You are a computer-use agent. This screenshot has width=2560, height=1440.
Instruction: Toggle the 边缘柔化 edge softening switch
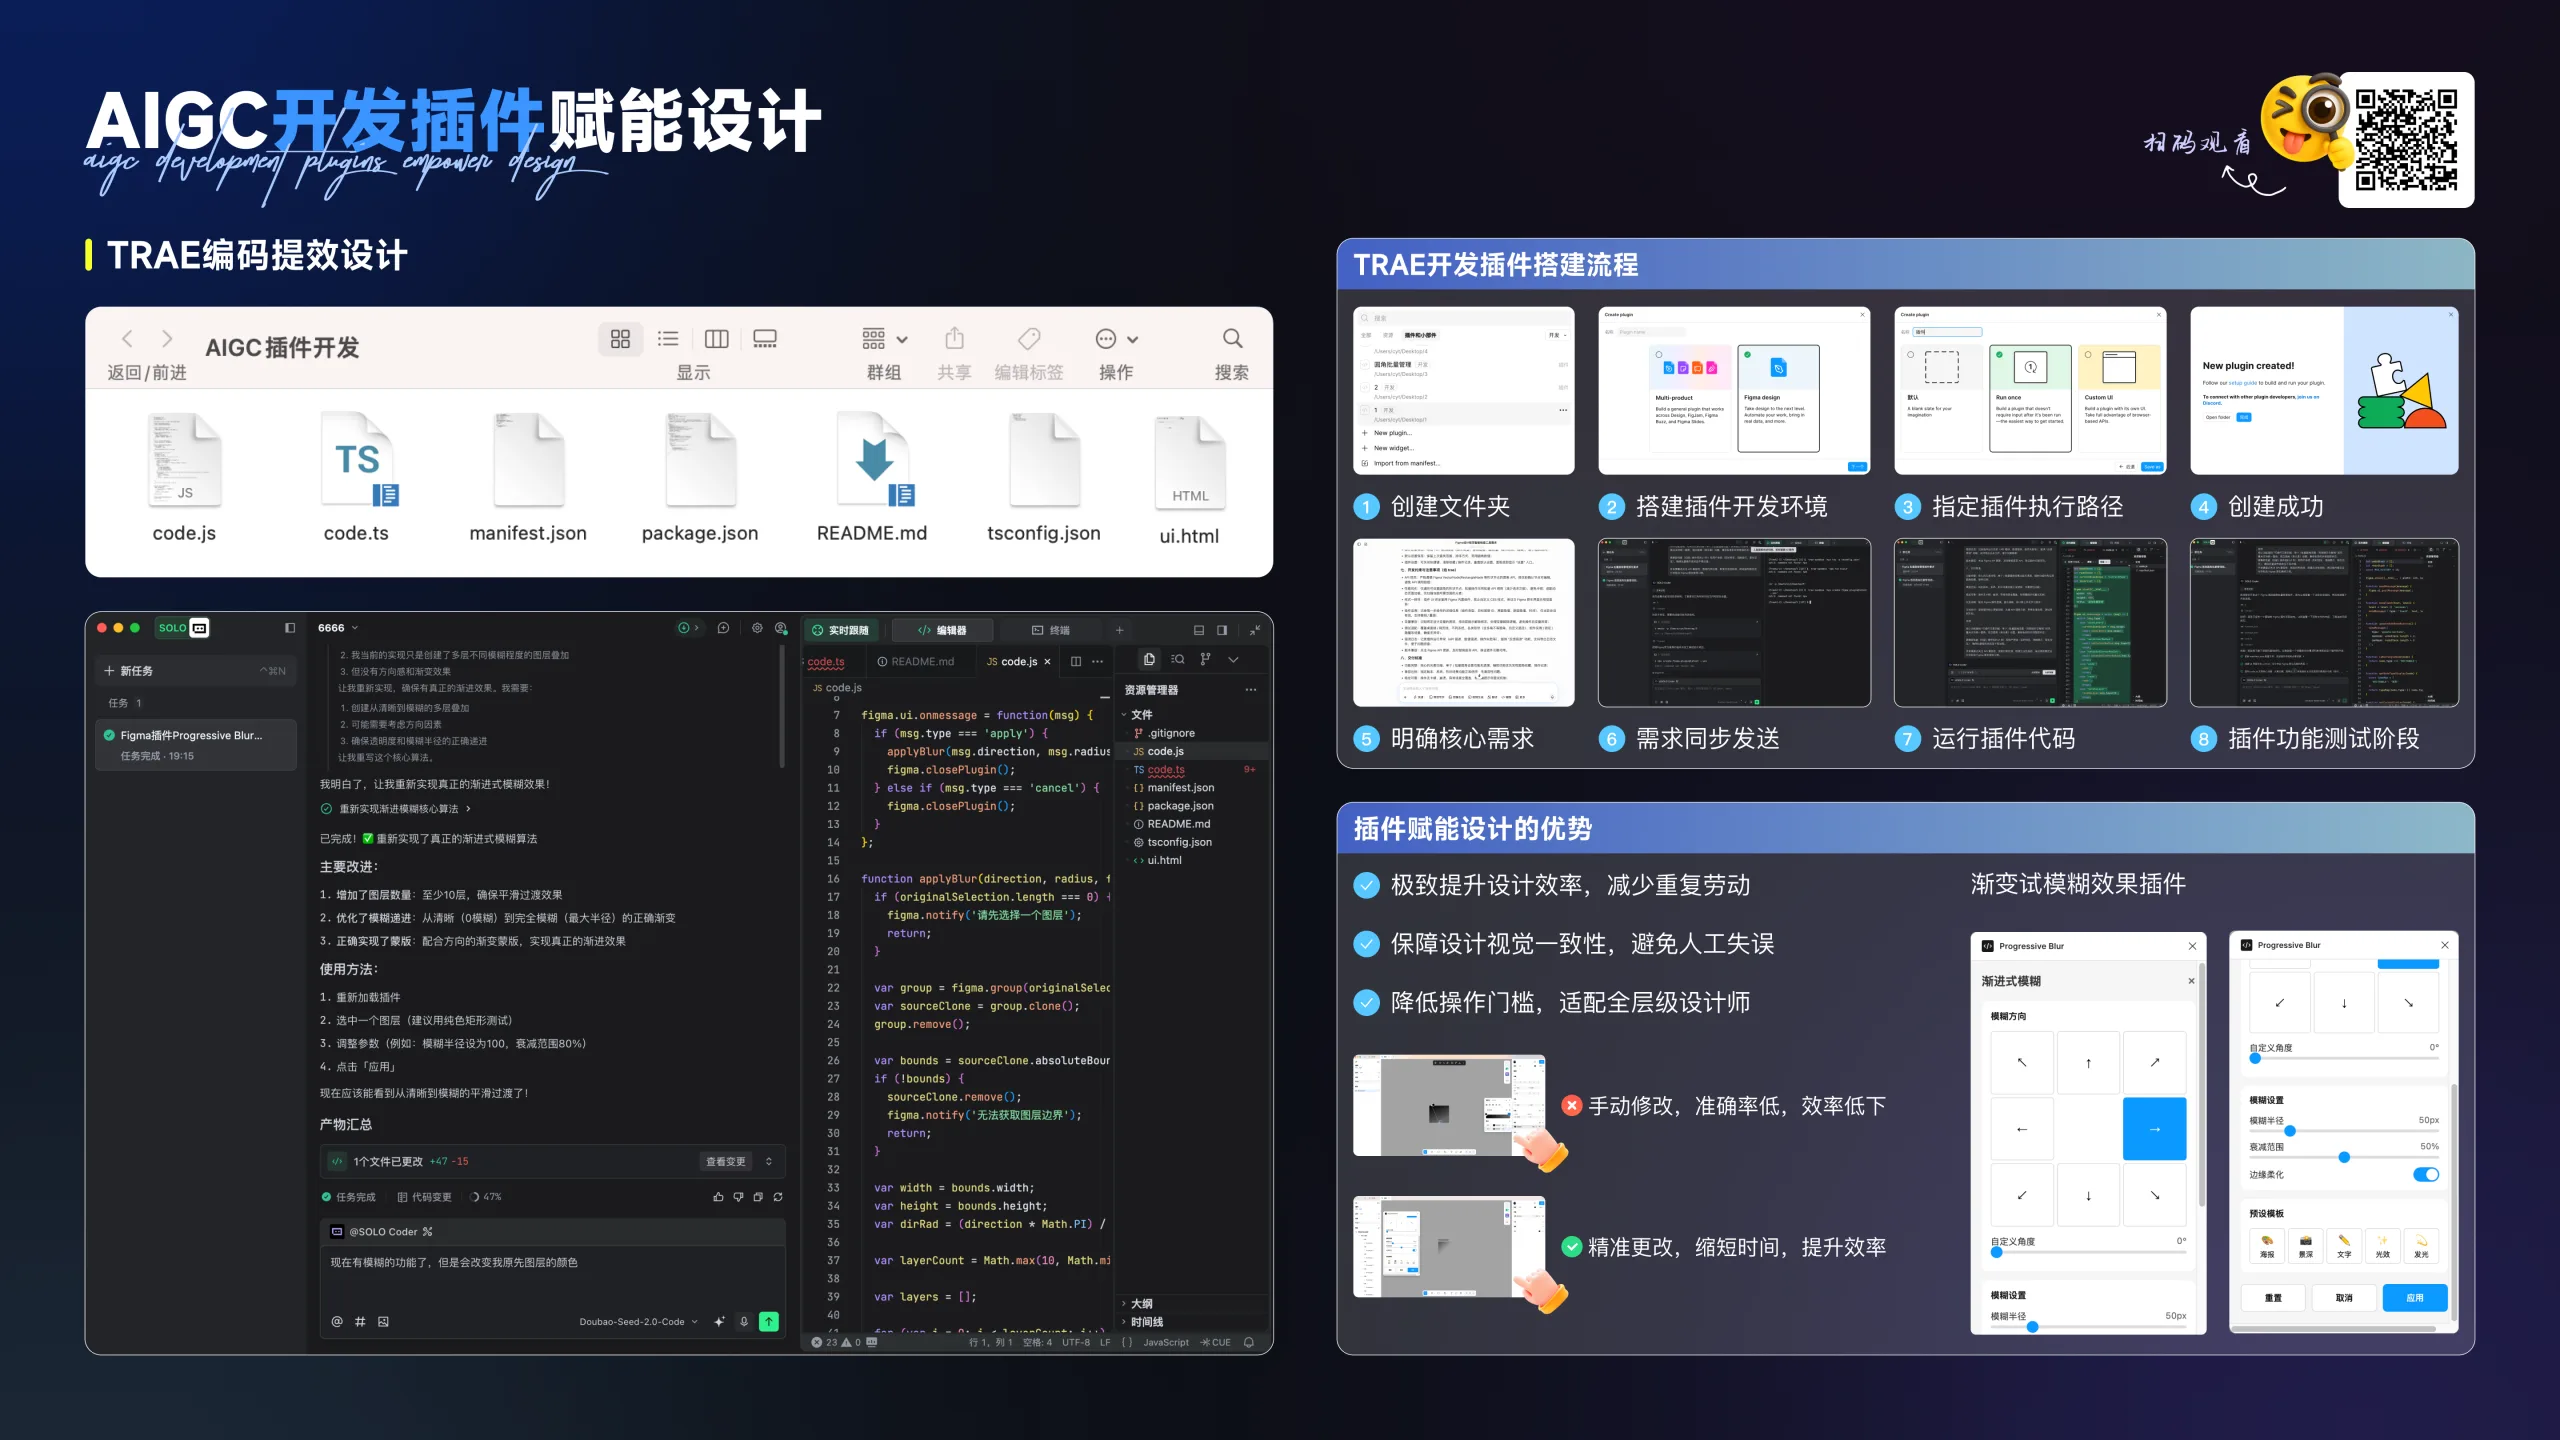point(2426,1175)
